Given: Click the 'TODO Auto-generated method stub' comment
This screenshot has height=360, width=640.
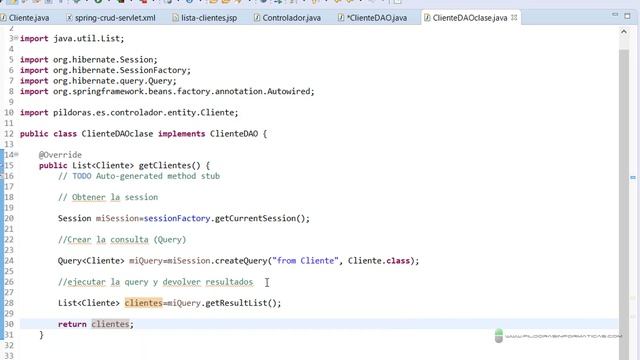Looking at the screenshot, I should (146, 176).
